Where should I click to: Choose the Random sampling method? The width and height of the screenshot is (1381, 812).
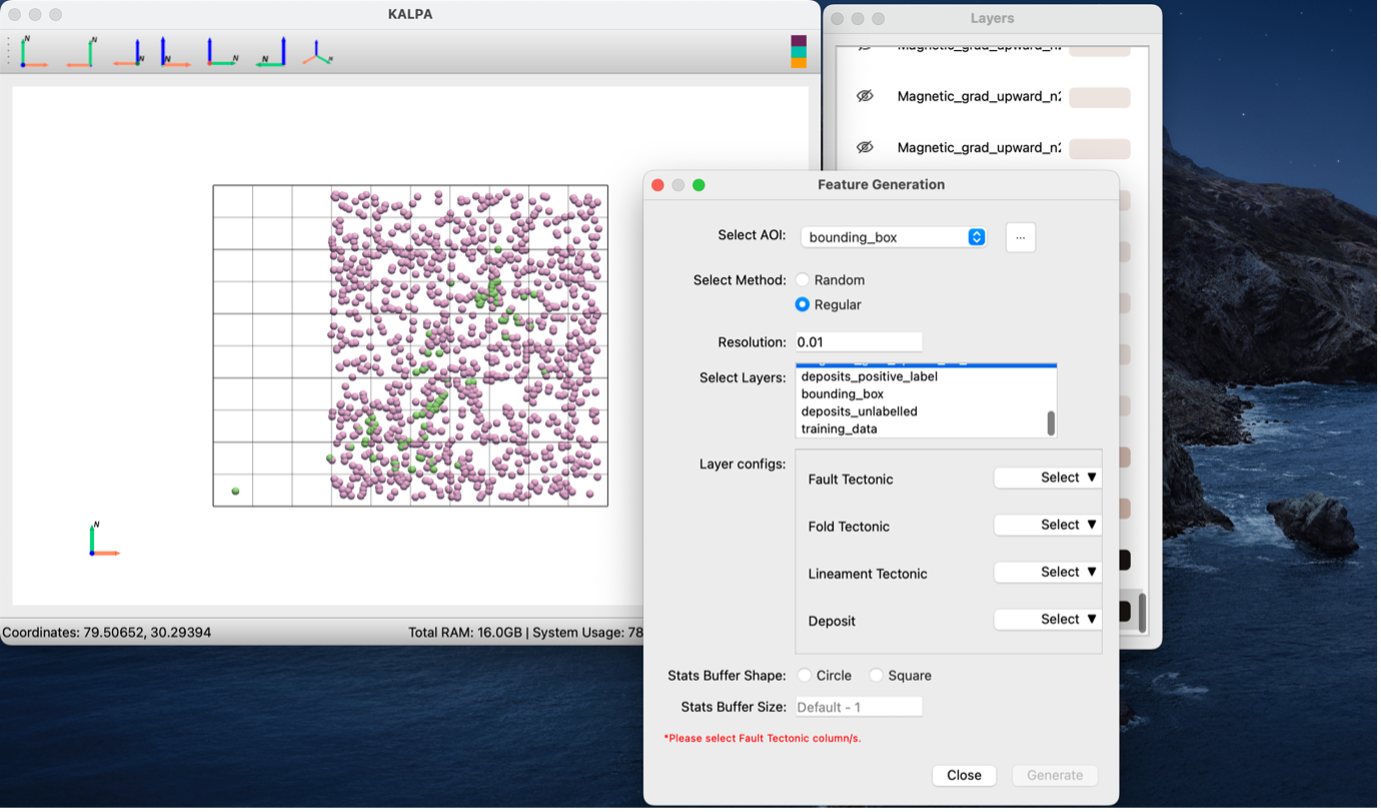[x=802, y=280]
